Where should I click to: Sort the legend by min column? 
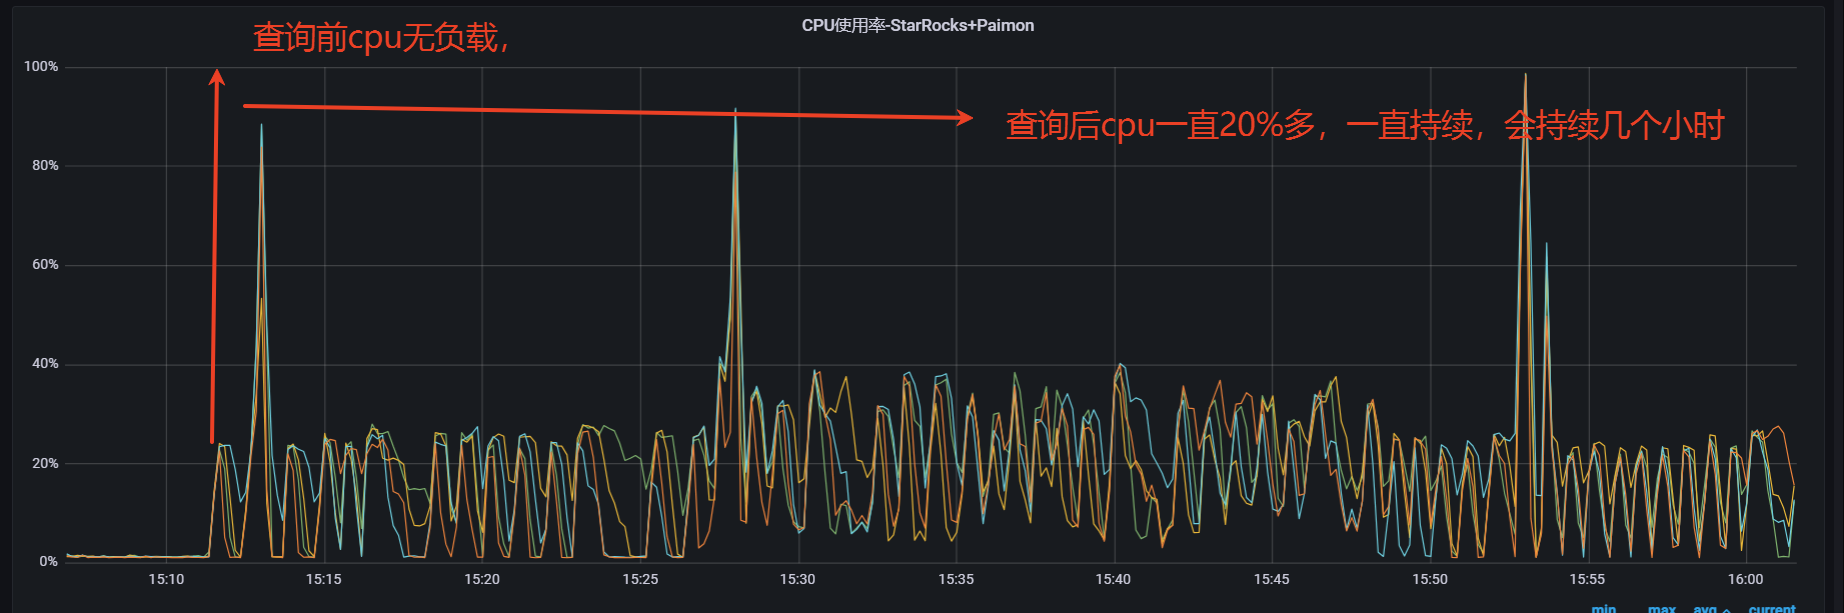coord(1603,608)
